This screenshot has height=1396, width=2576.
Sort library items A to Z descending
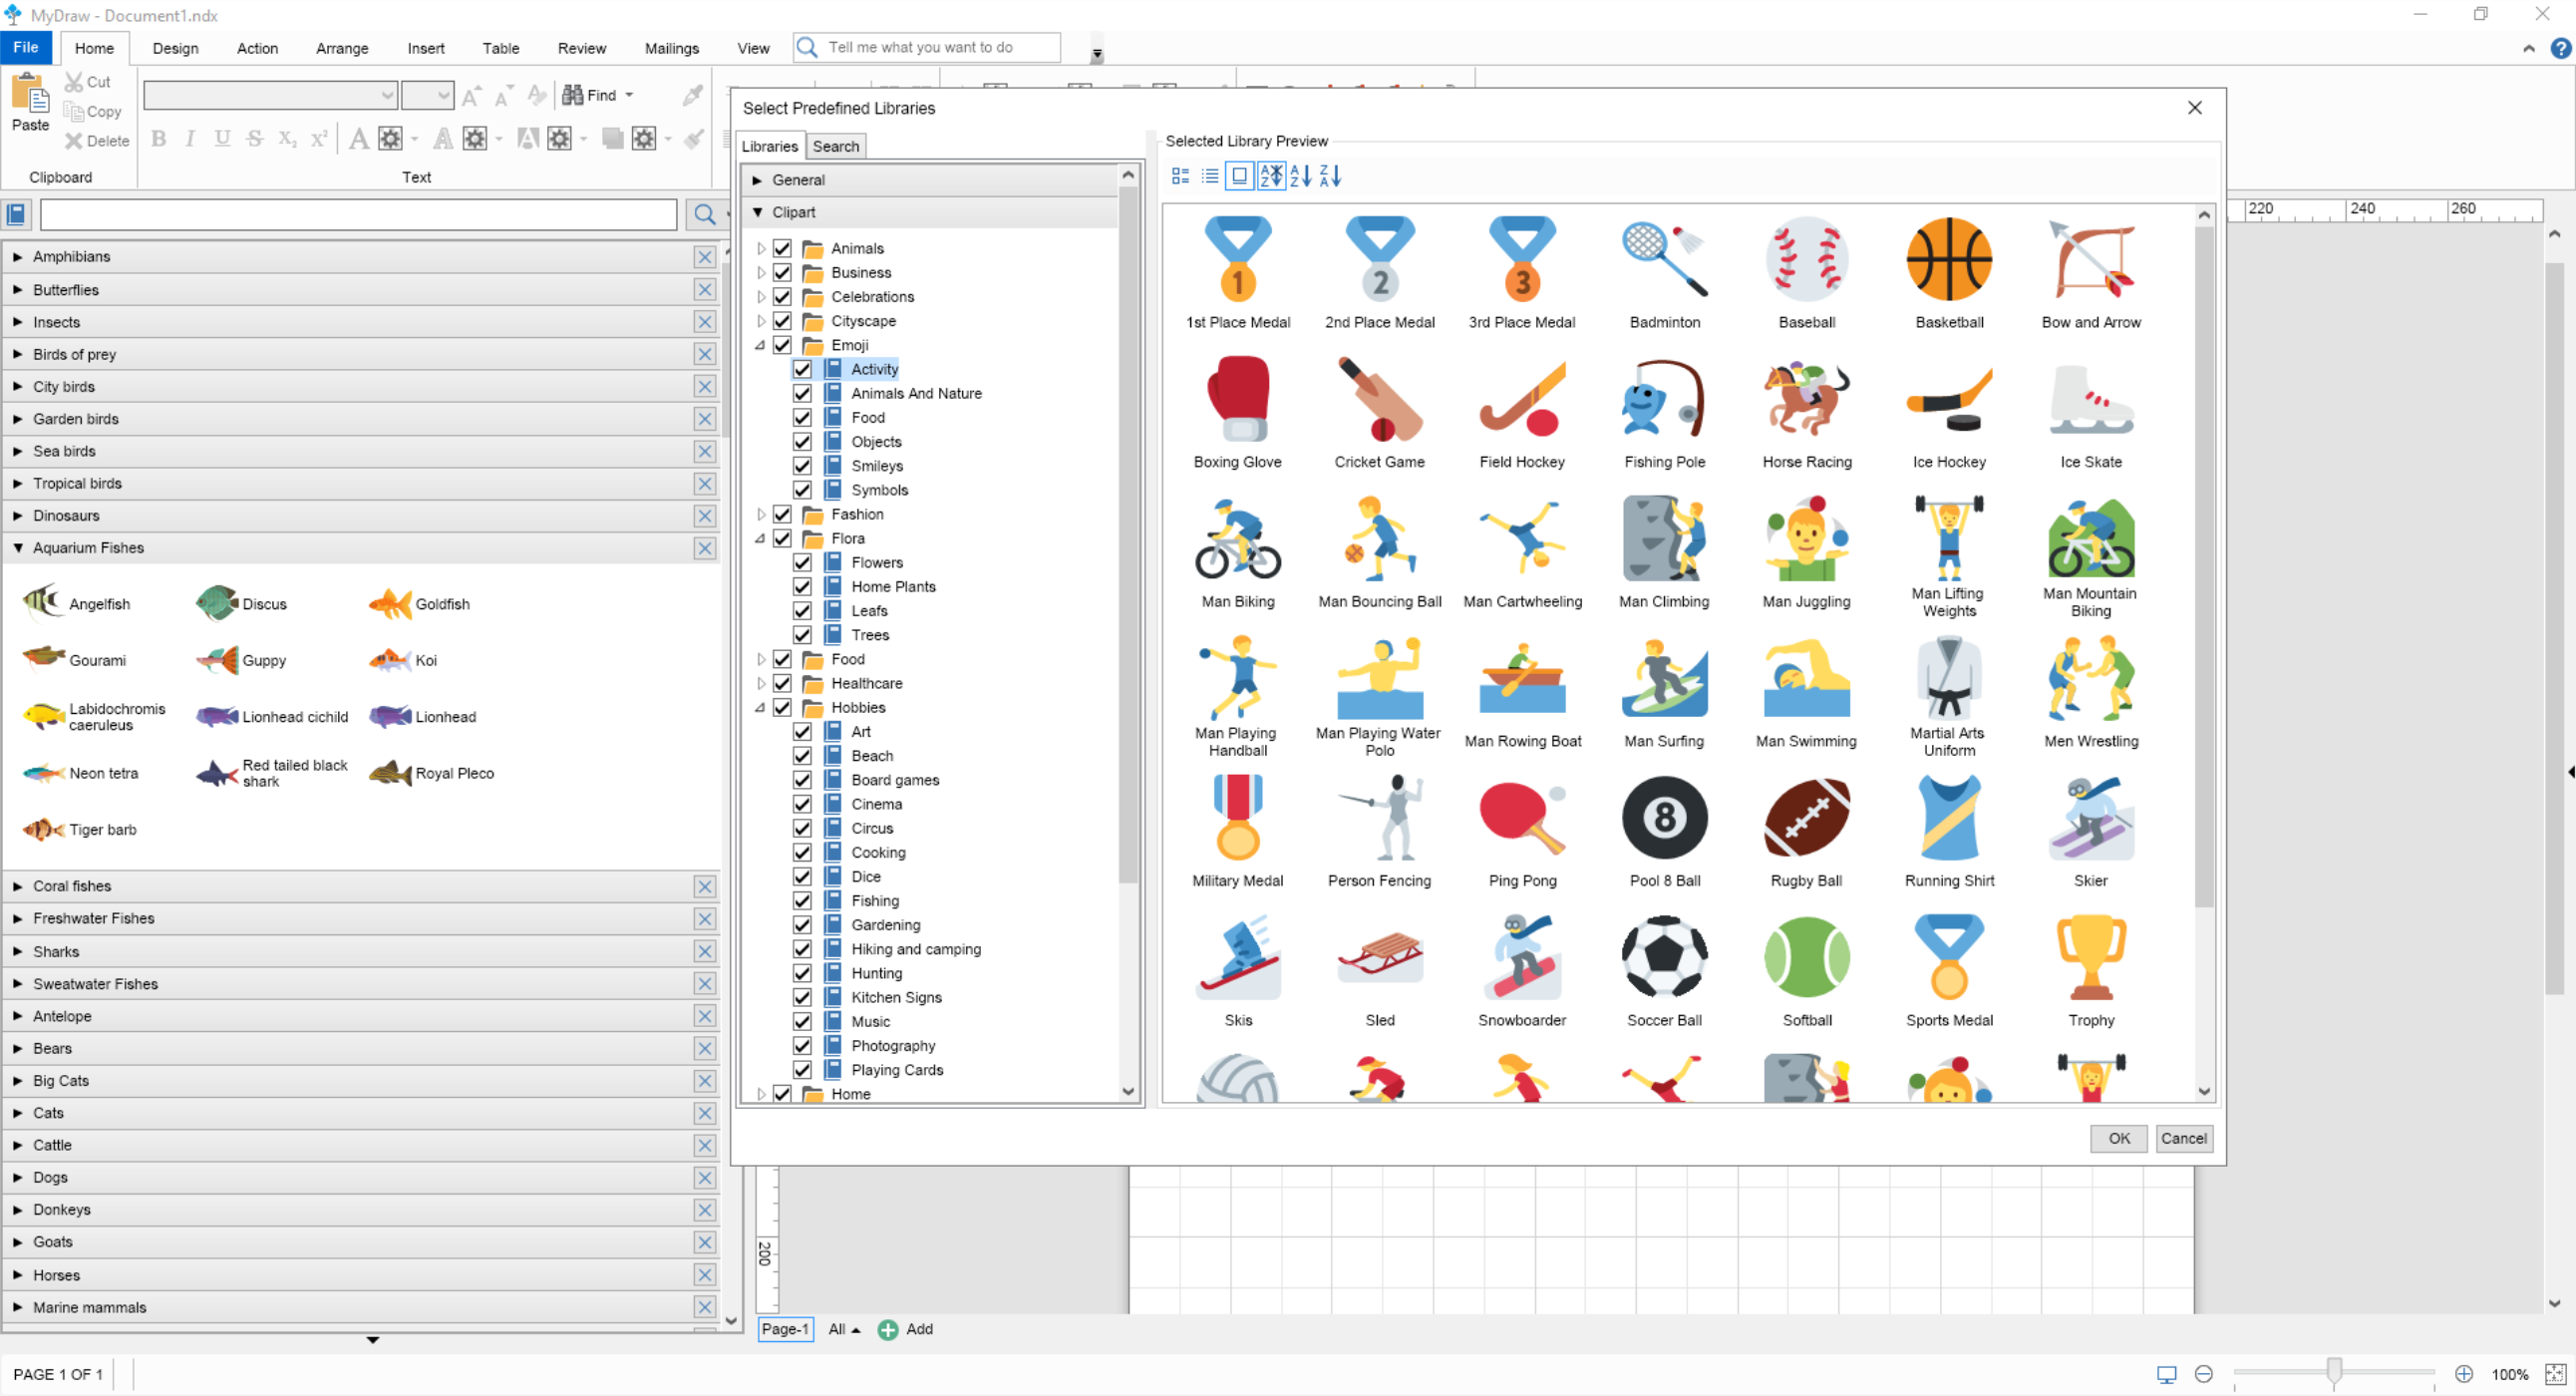point(1303,176)
